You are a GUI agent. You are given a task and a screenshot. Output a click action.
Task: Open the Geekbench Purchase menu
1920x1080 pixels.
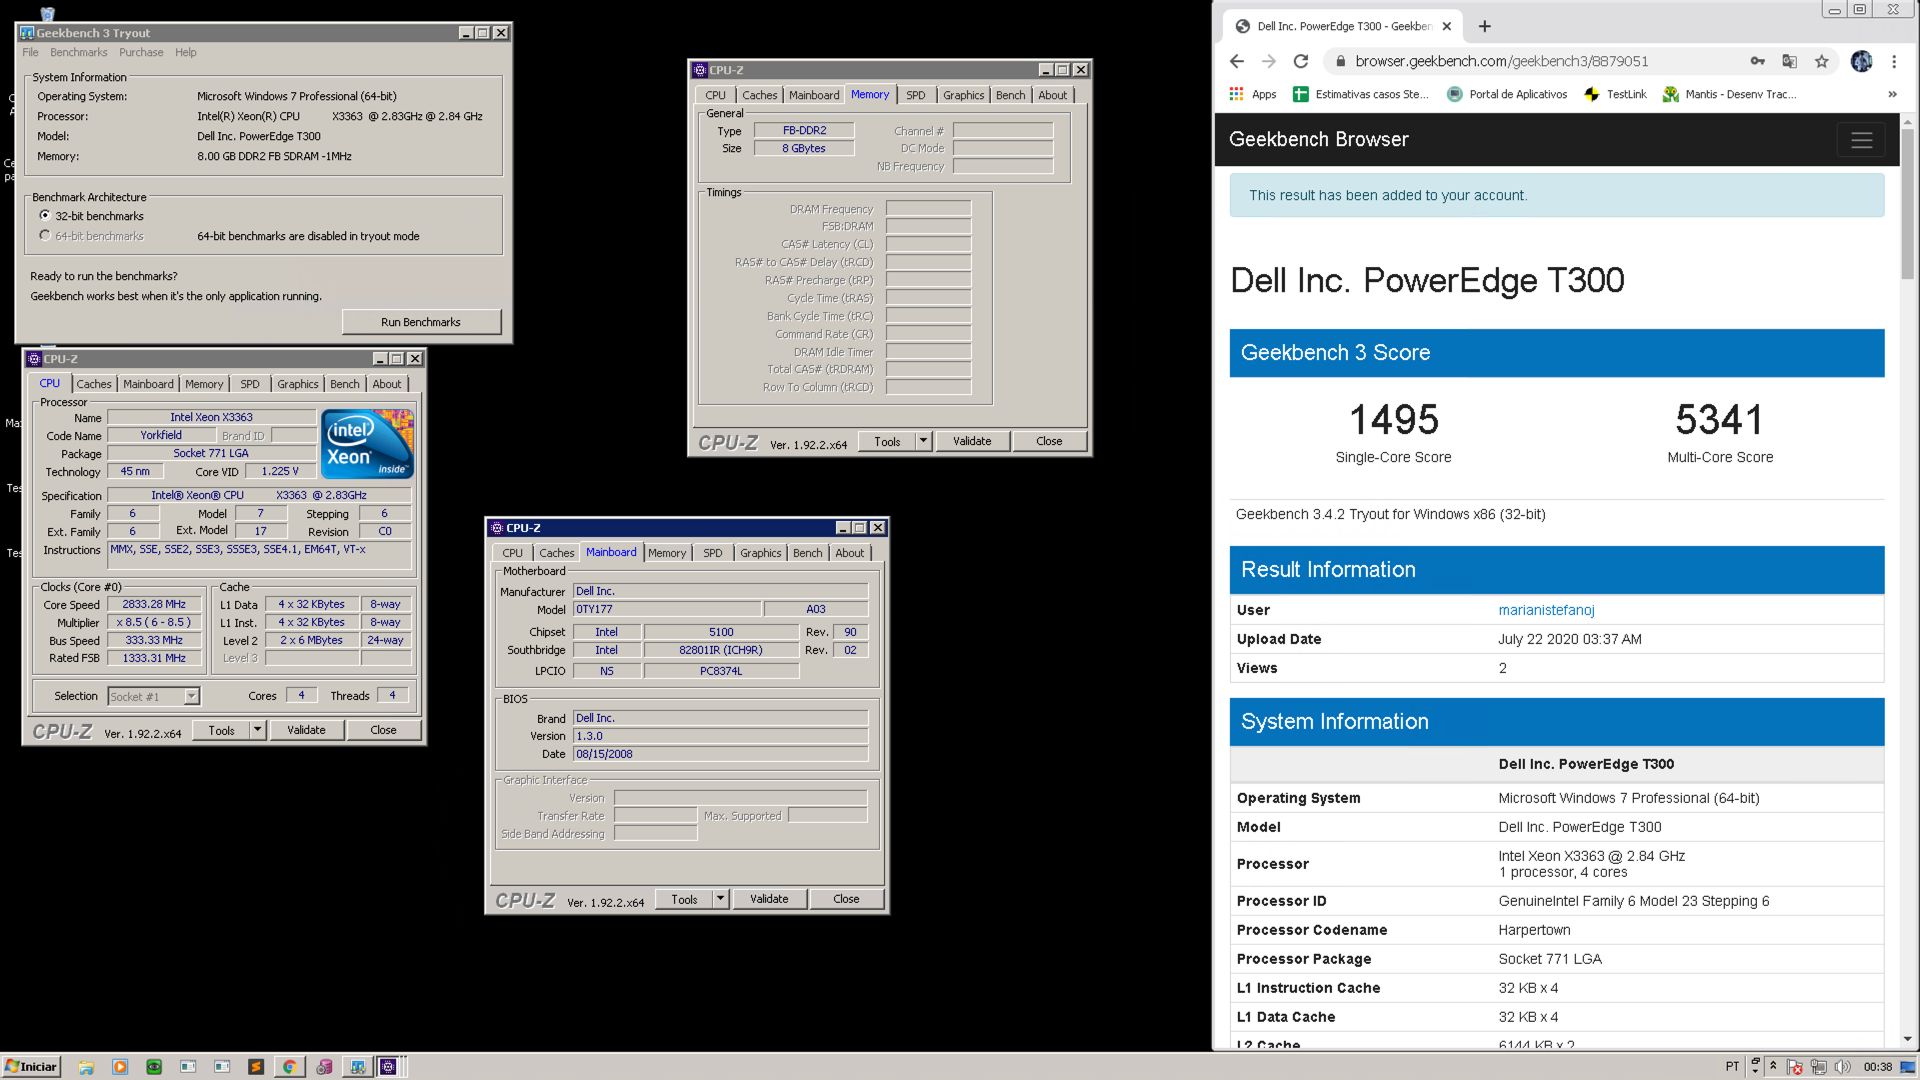coord(141,52)
